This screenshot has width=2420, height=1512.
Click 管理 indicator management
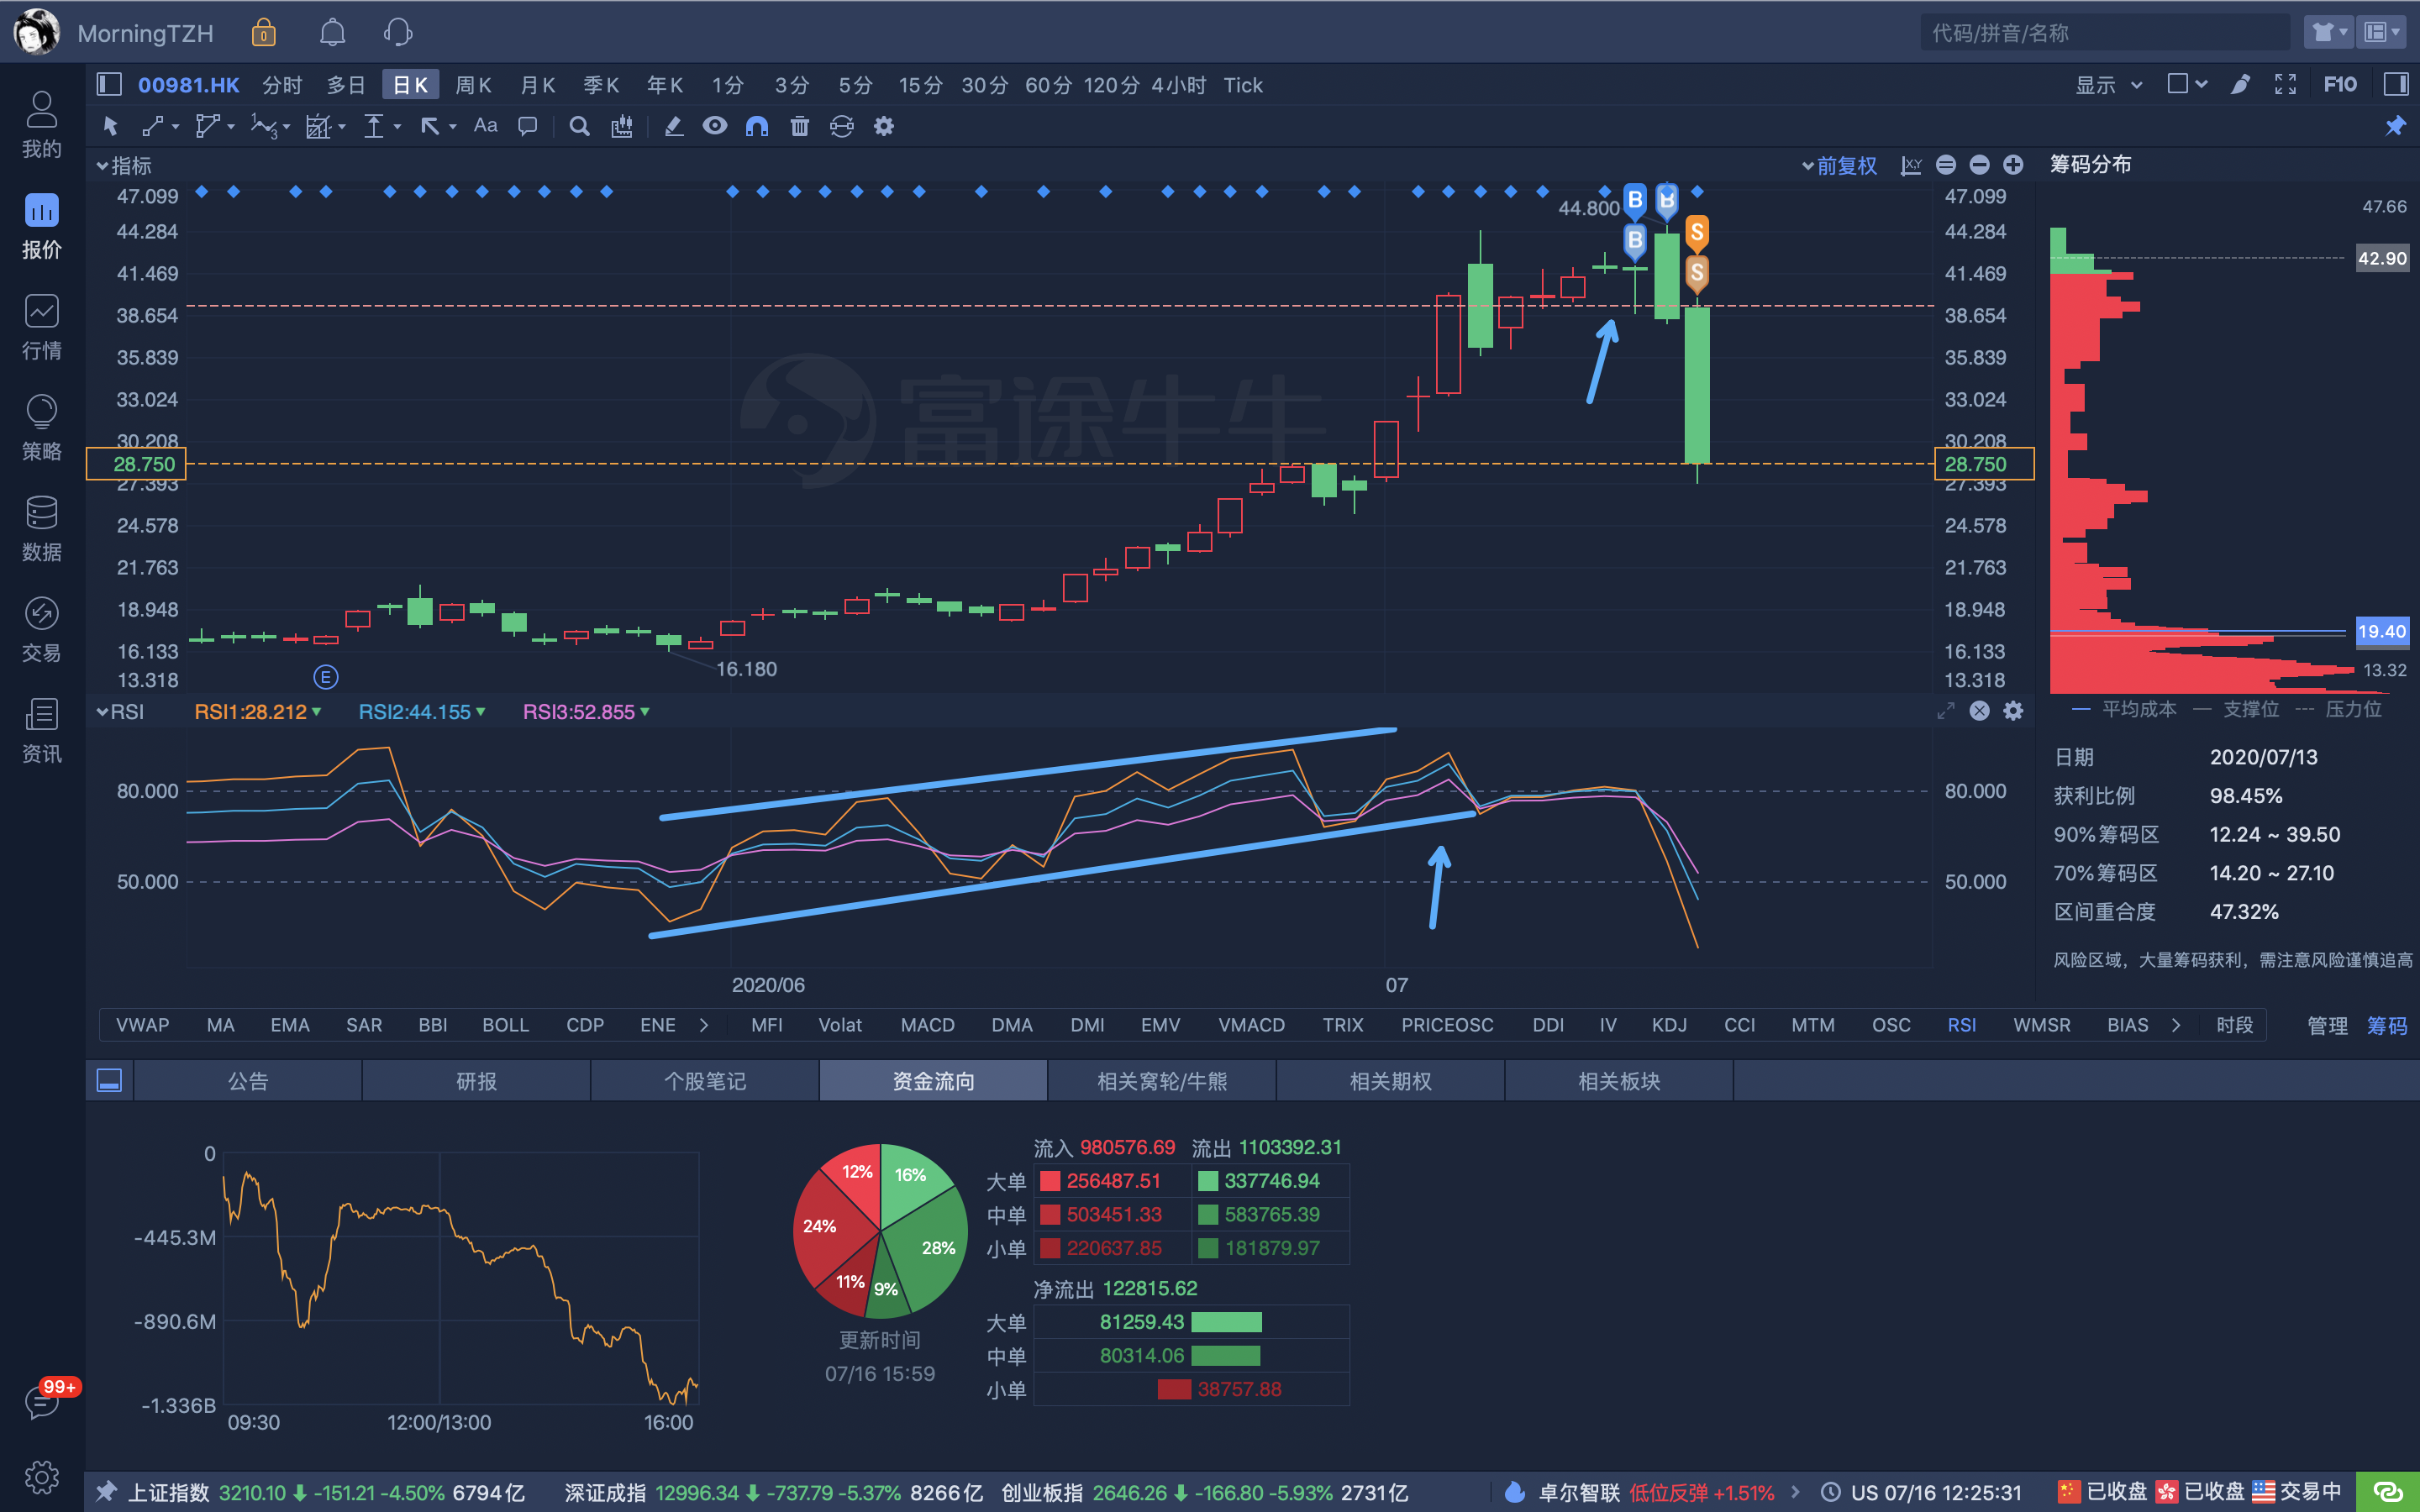2327,1025
